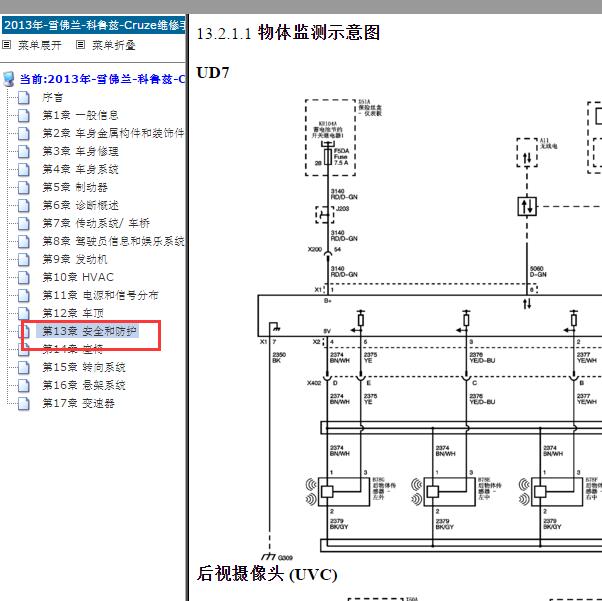The width and height of the screenshot is (602, 601).
Task: Open 第15章 转向系统 chapter
Action: (84, 368)
